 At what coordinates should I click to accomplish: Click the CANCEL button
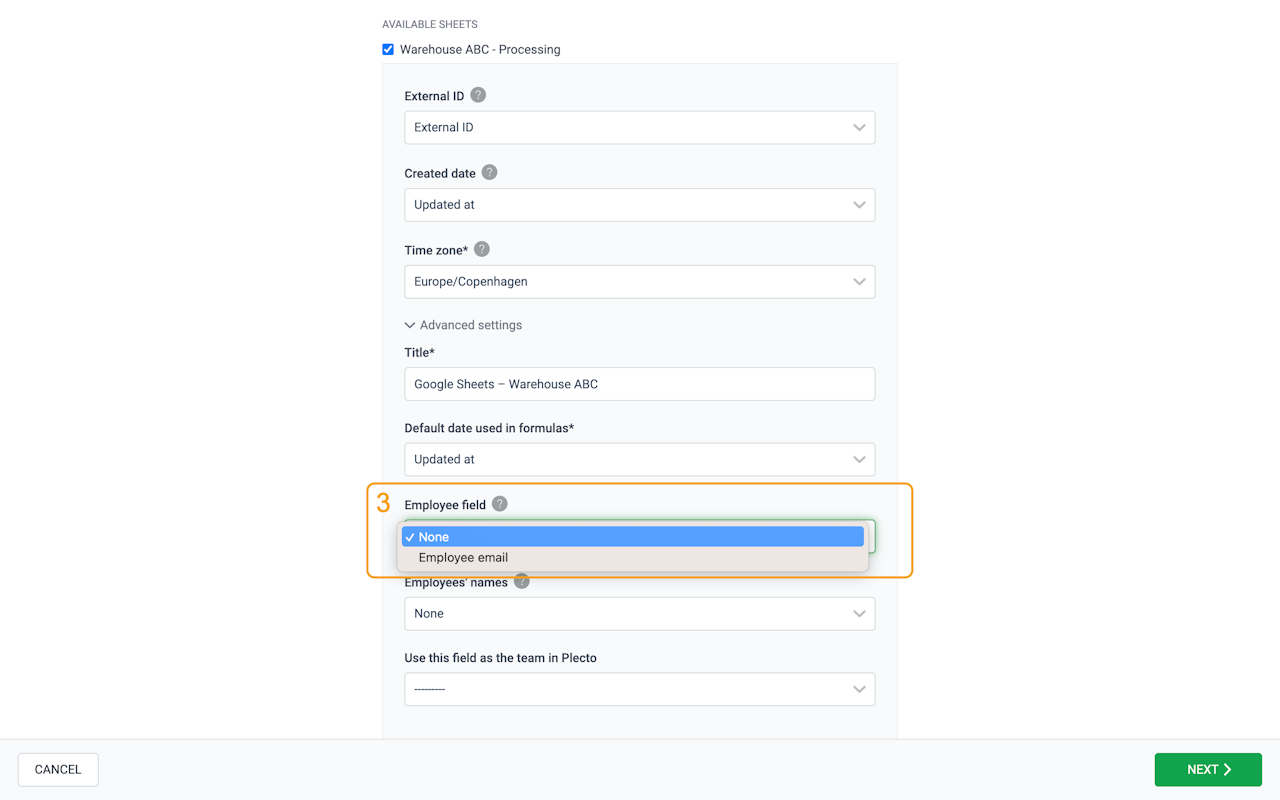[x=58, y=770]
